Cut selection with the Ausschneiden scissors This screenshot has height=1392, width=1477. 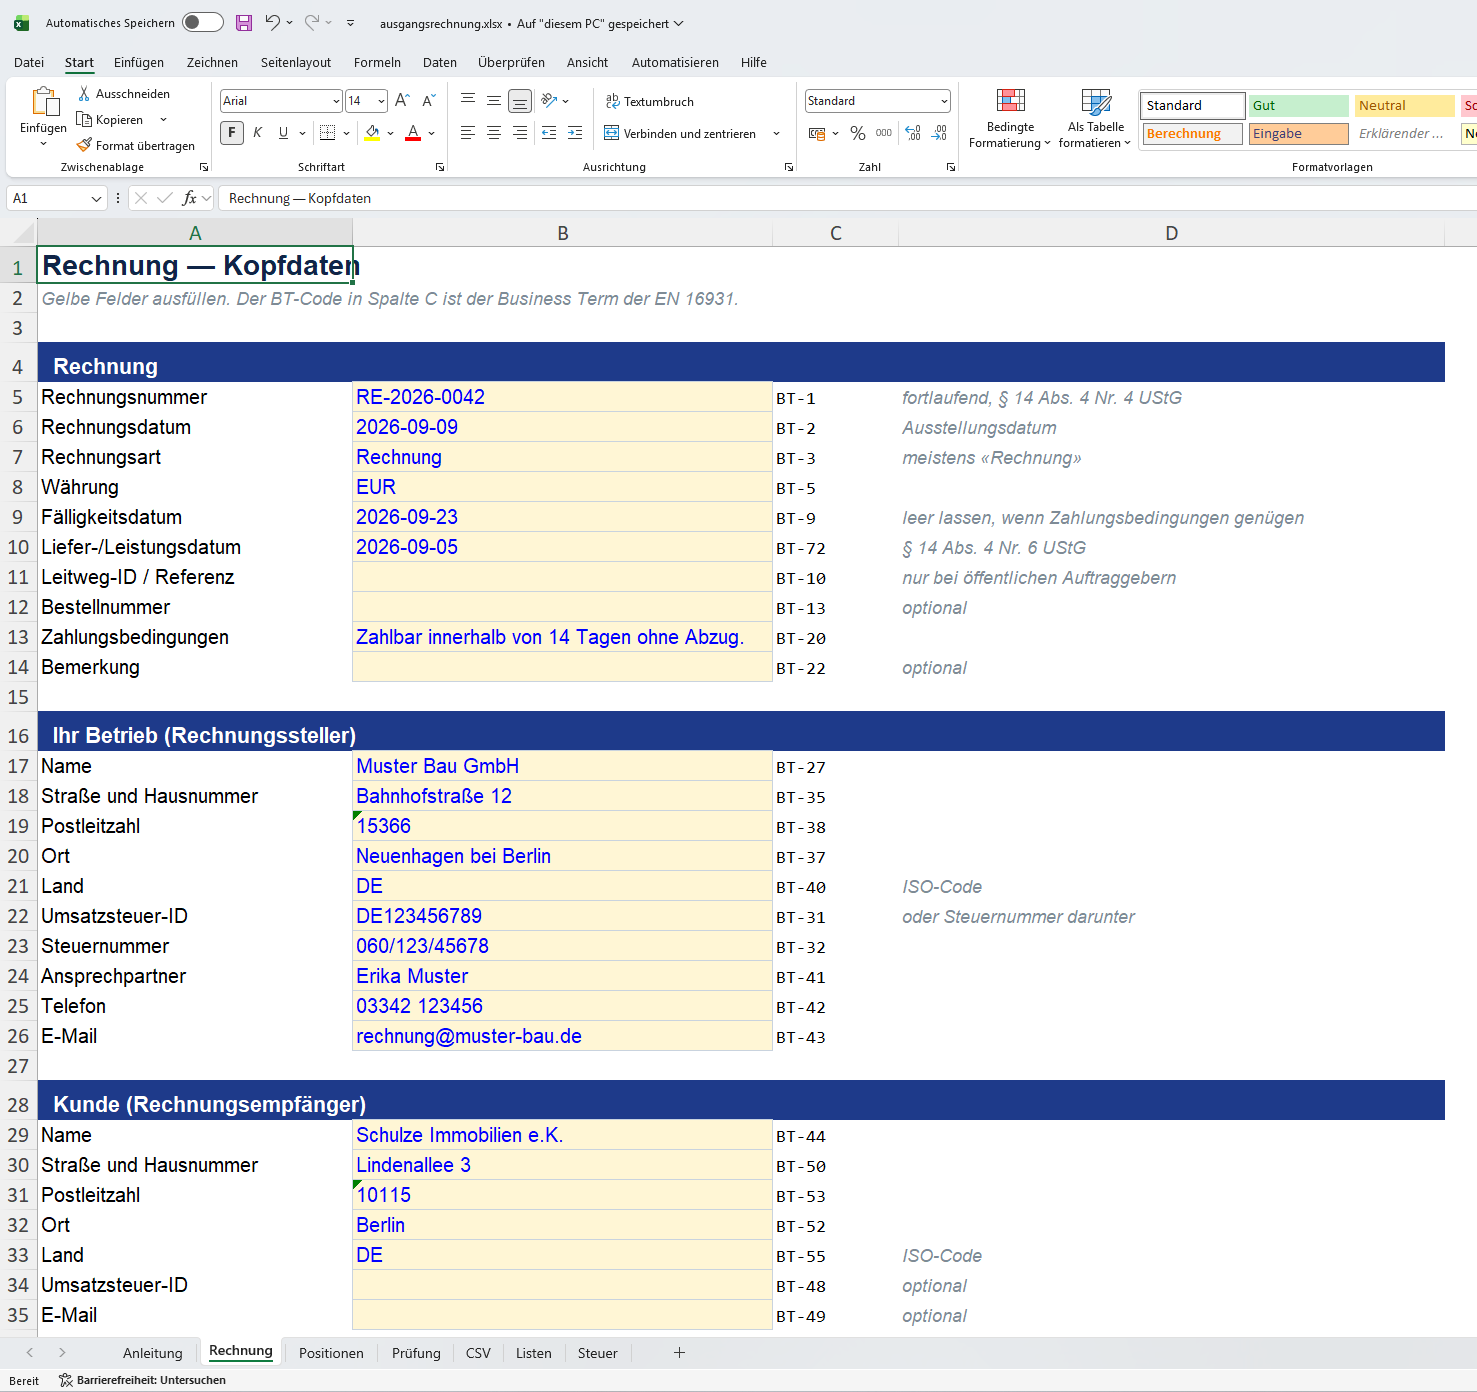coord(124,94)
